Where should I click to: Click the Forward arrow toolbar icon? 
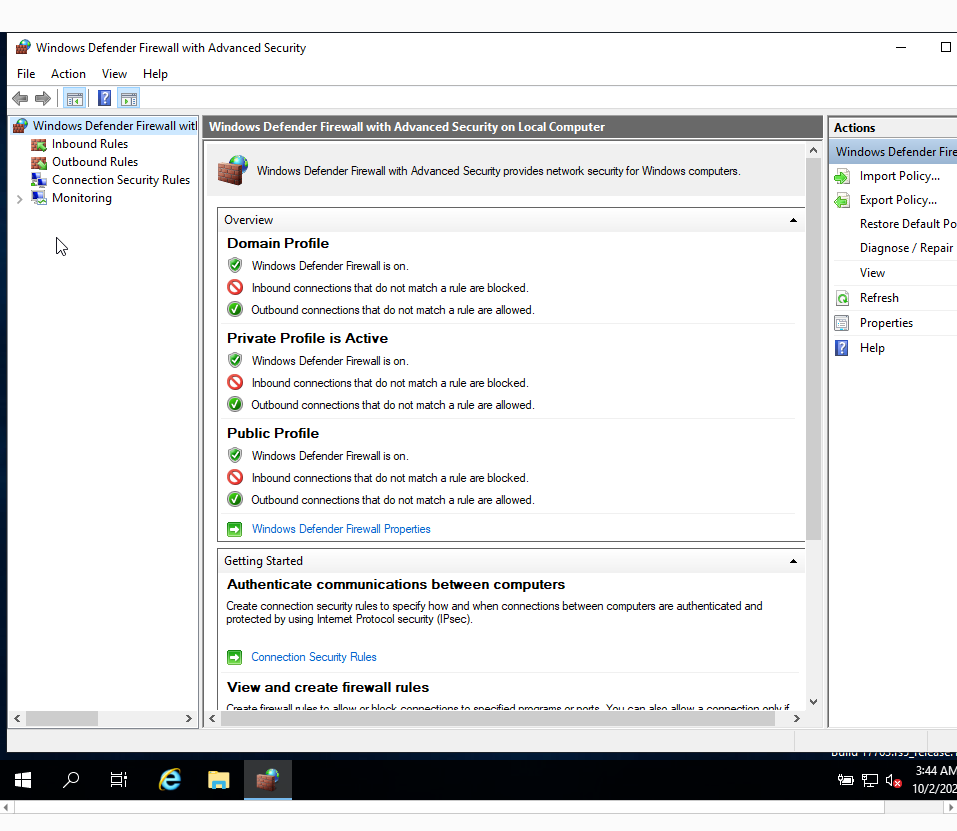coord(43,98)
